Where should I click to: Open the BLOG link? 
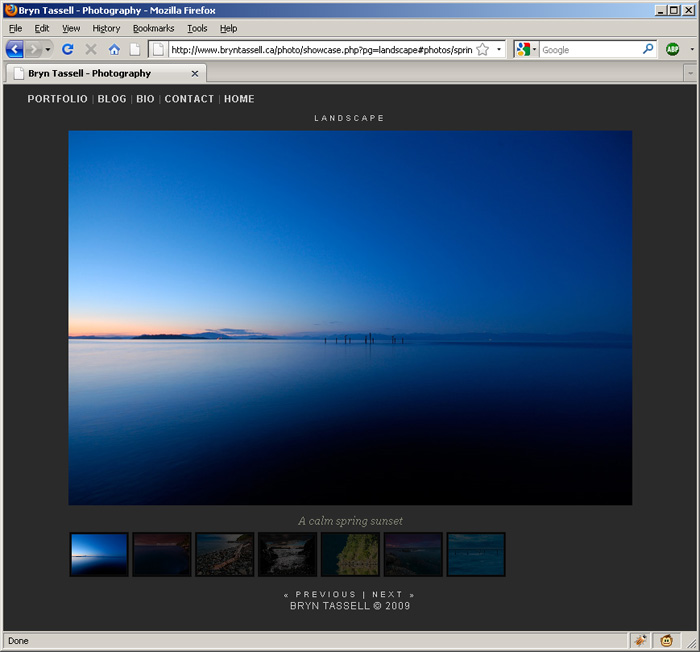click(x=112, y=99)
